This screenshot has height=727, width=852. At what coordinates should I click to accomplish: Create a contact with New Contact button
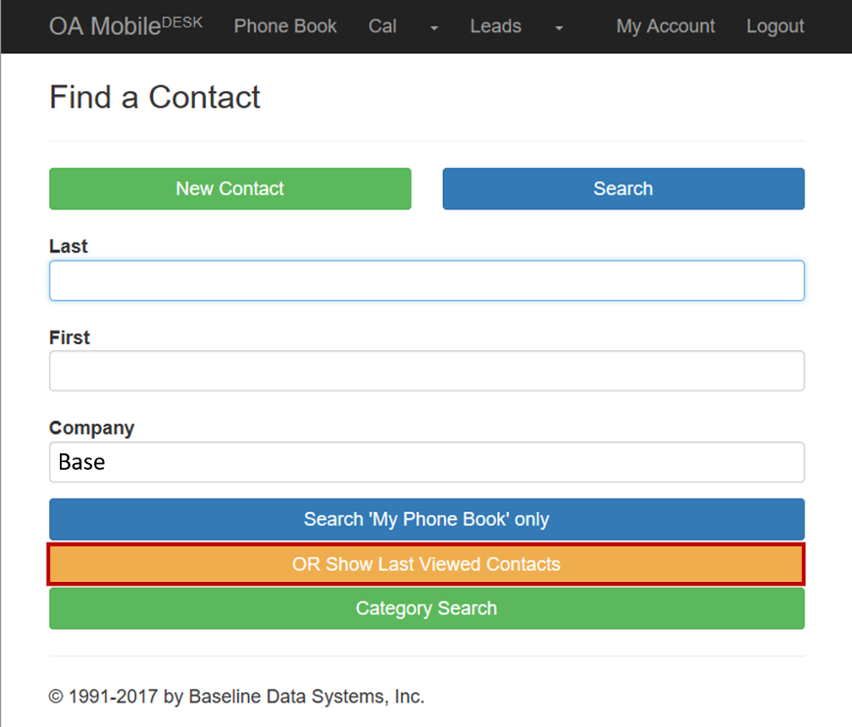pyautogui.click(x=230, y=189)
